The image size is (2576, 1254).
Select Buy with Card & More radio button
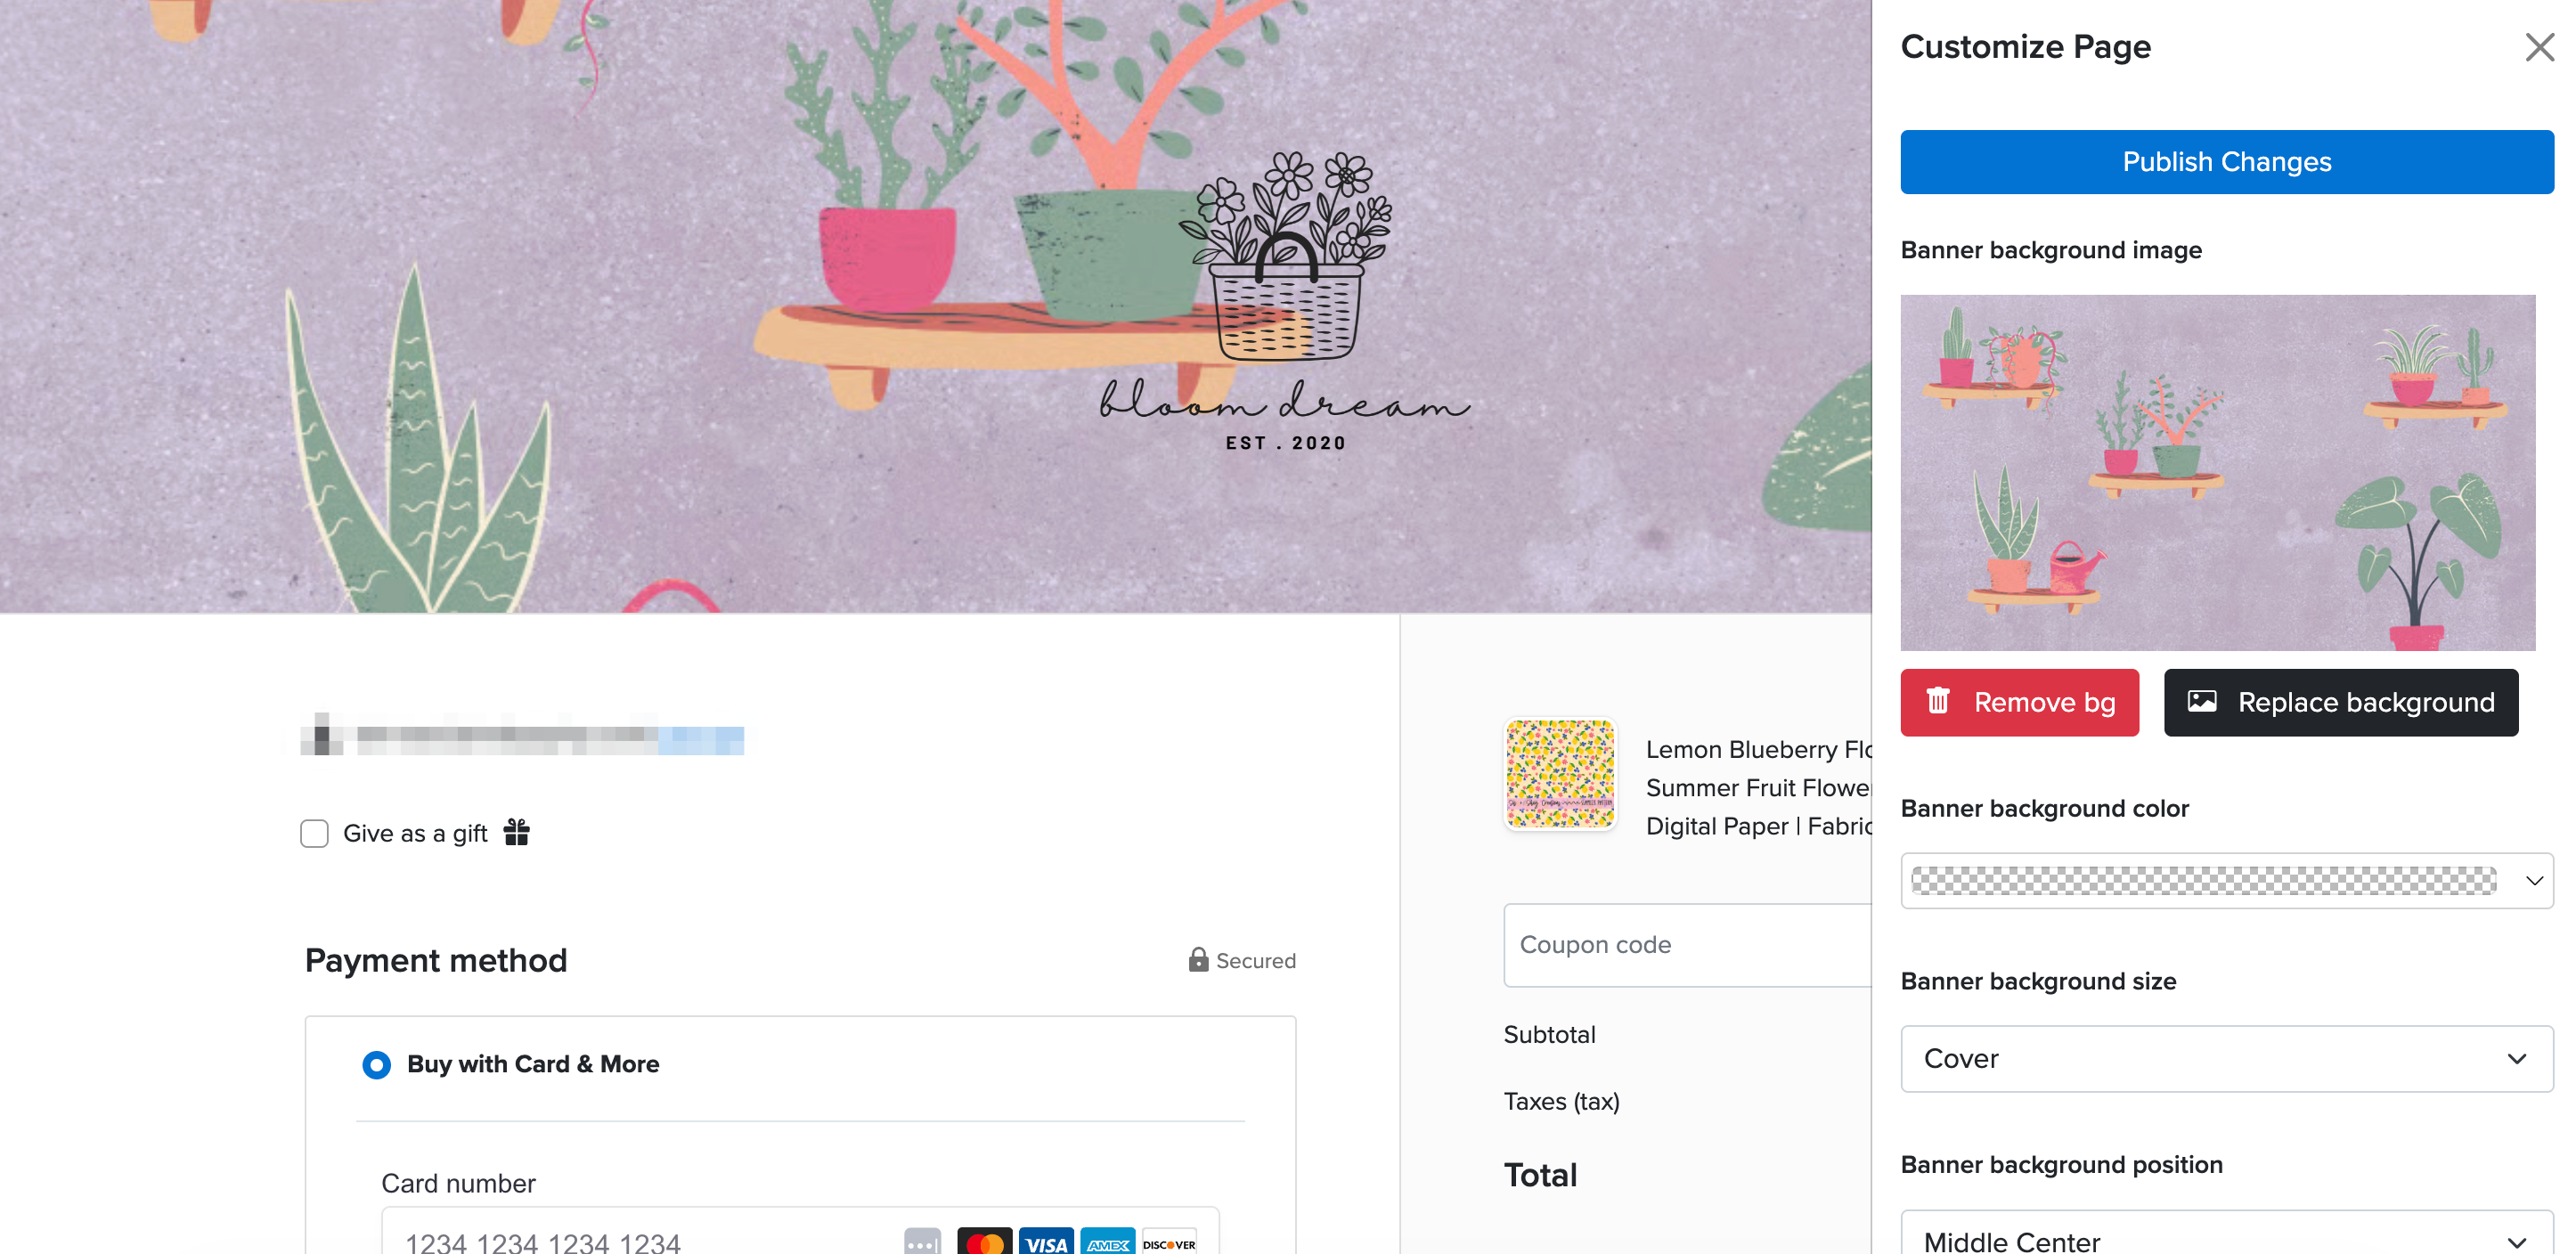pos(376,1064)
